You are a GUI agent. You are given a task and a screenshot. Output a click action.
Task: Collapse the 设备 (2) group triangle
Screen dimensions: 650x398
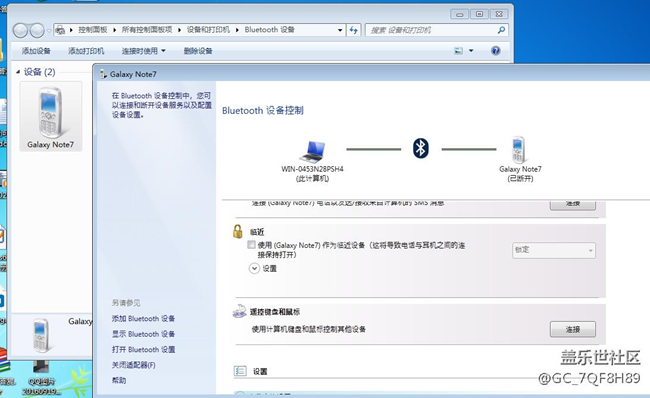tap(18, 72)
